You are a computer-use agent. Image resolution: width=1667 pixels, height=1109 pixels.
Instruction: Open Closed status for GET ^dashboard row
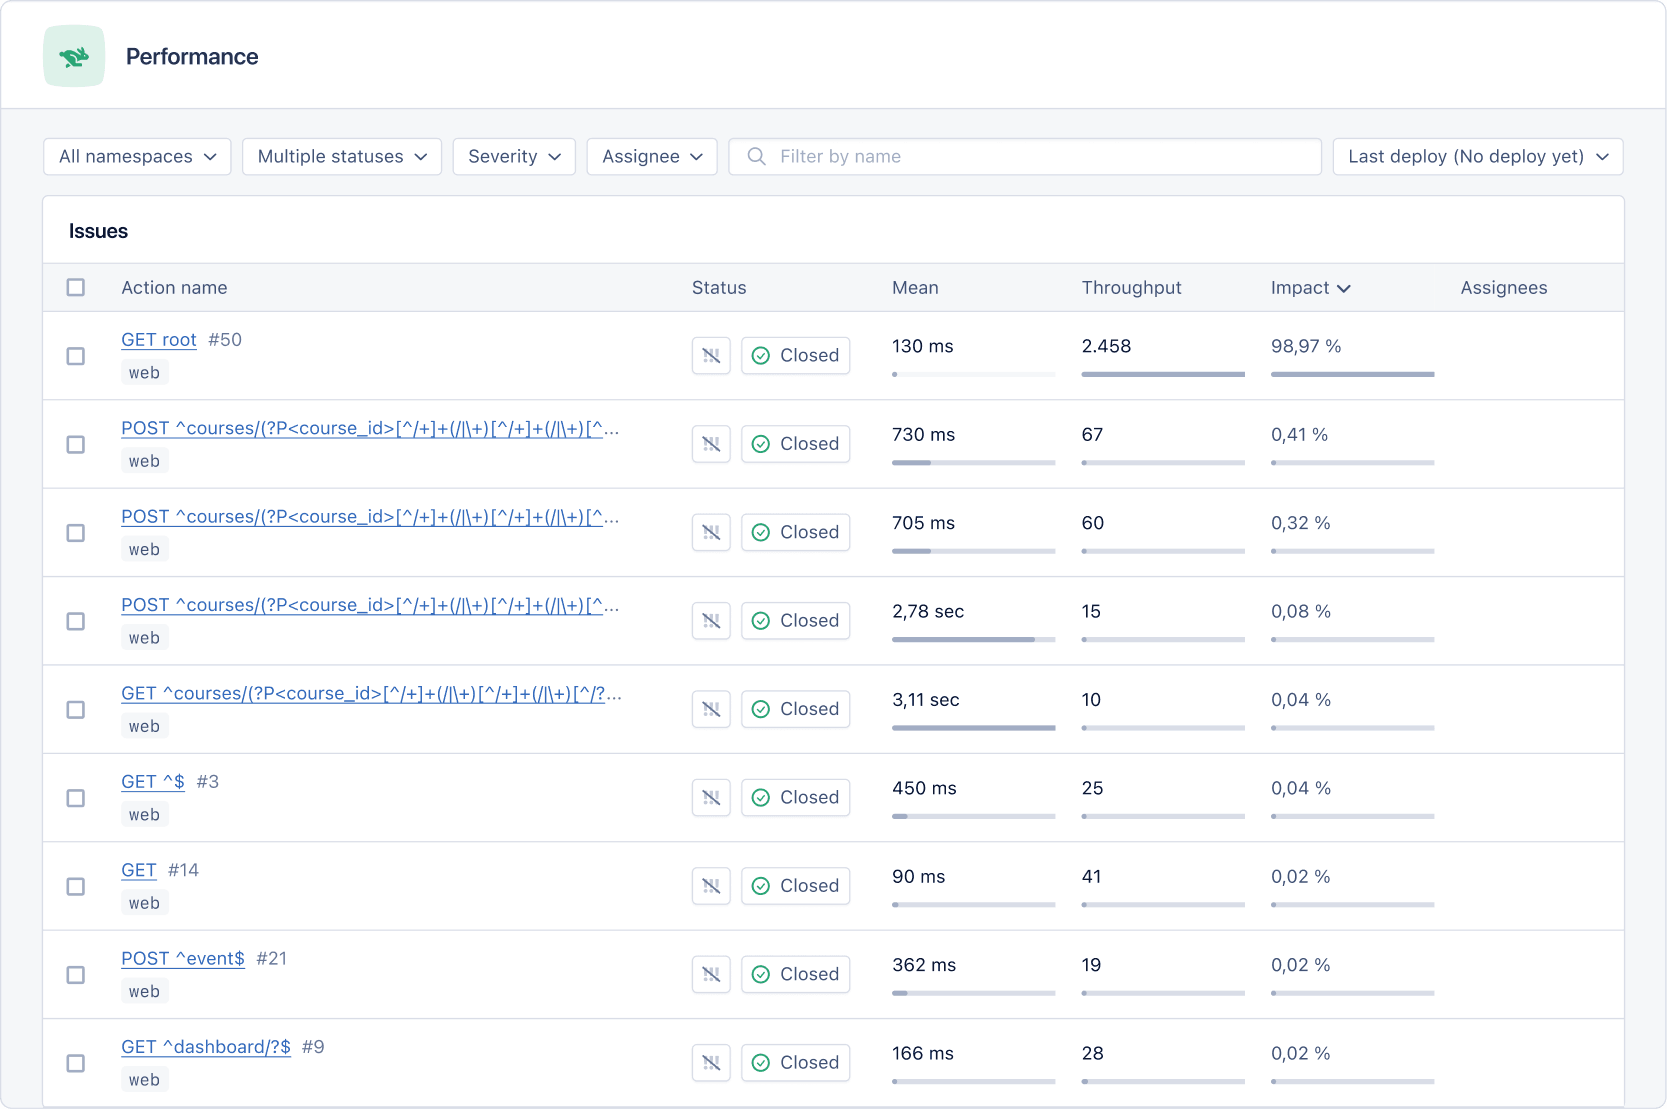coord(796,1063)
